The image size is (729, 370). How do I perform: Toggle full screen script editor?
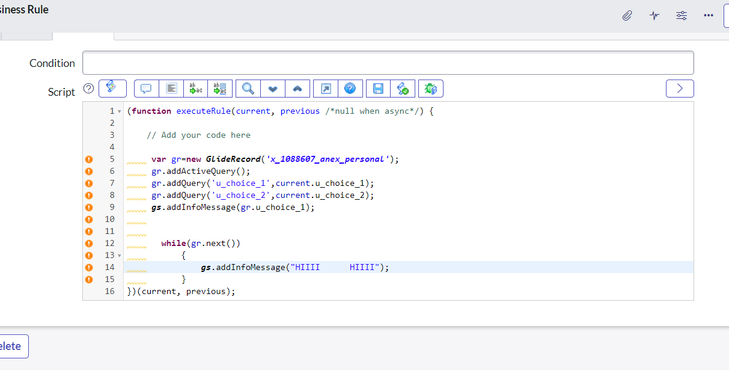325,88
